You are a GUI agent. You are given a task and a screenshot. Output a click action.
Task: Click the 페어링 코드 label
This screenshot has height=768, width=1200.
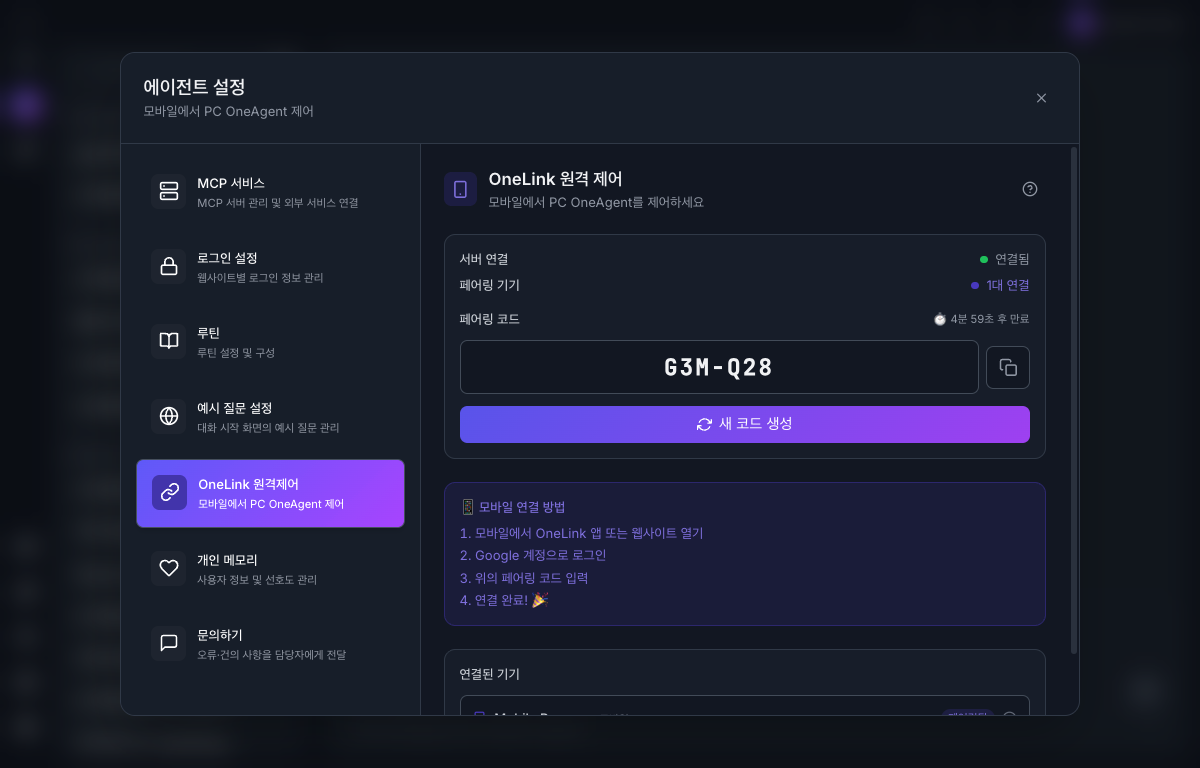pyautogui.click(x=490, y=319)
